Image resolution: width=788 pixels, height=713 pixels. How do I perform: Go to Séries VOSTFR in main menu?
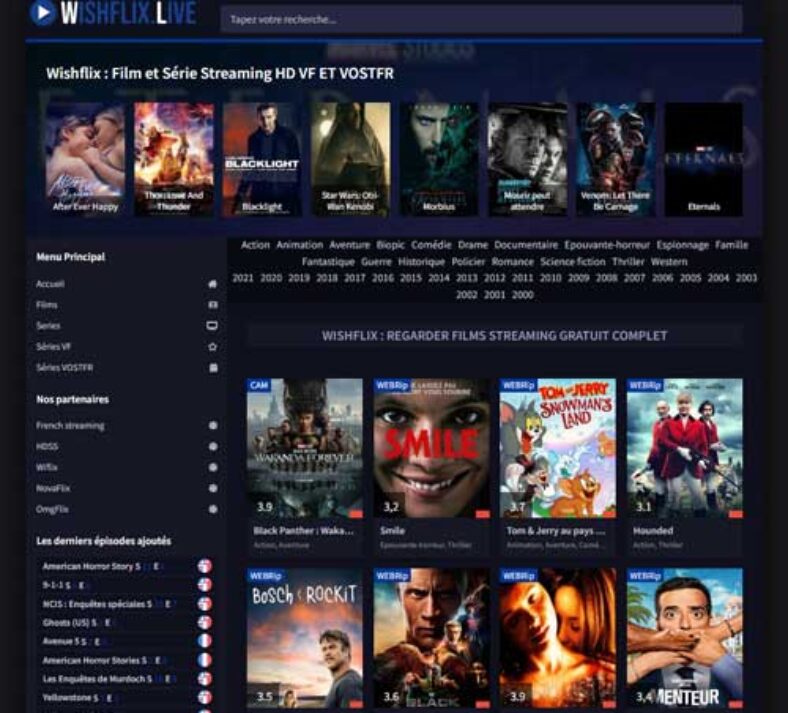point(64,368)
